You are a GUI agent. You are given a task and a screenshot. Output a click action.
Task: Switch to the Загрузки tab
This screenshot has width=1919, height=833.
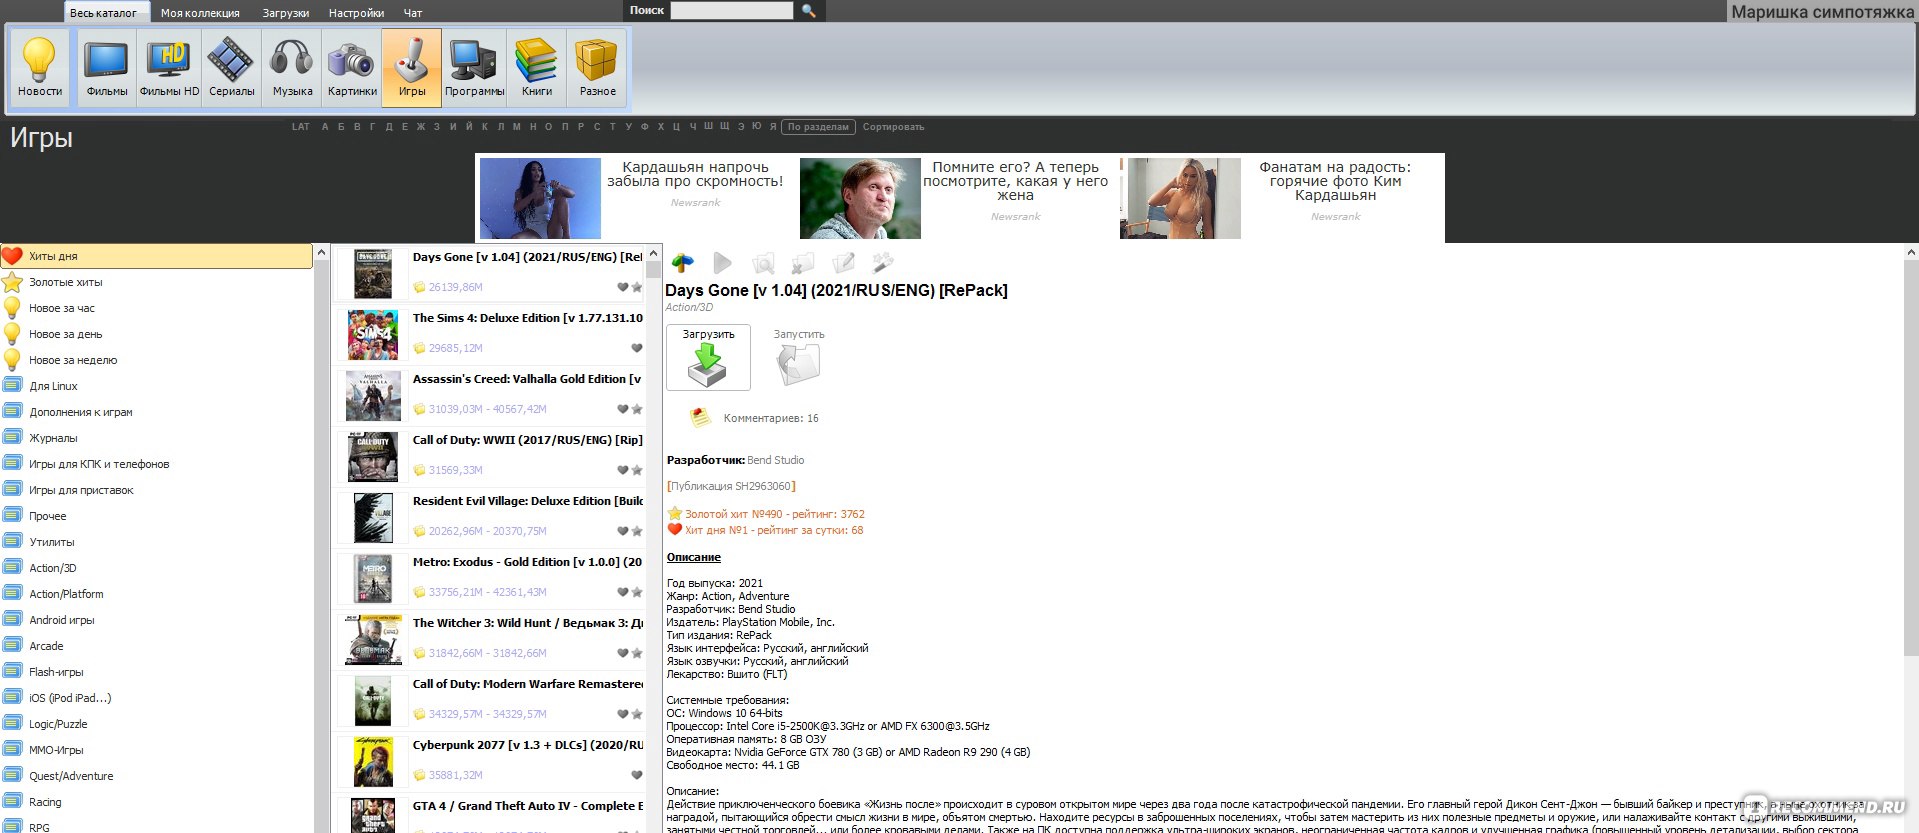(x=286, y=13)
